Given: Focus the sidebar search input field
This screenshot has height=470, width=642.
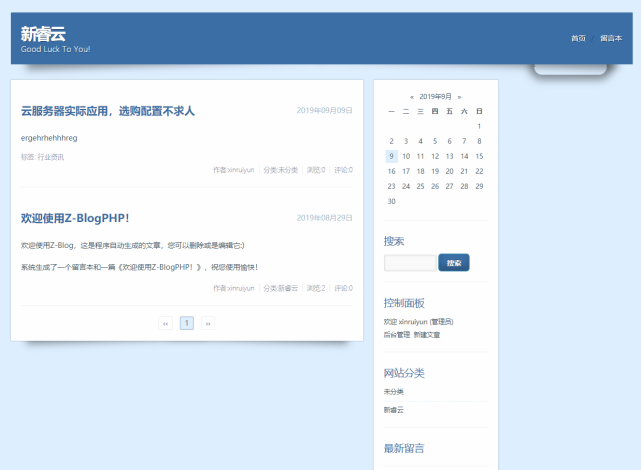Looking at the screenshot, I should 410,263.
